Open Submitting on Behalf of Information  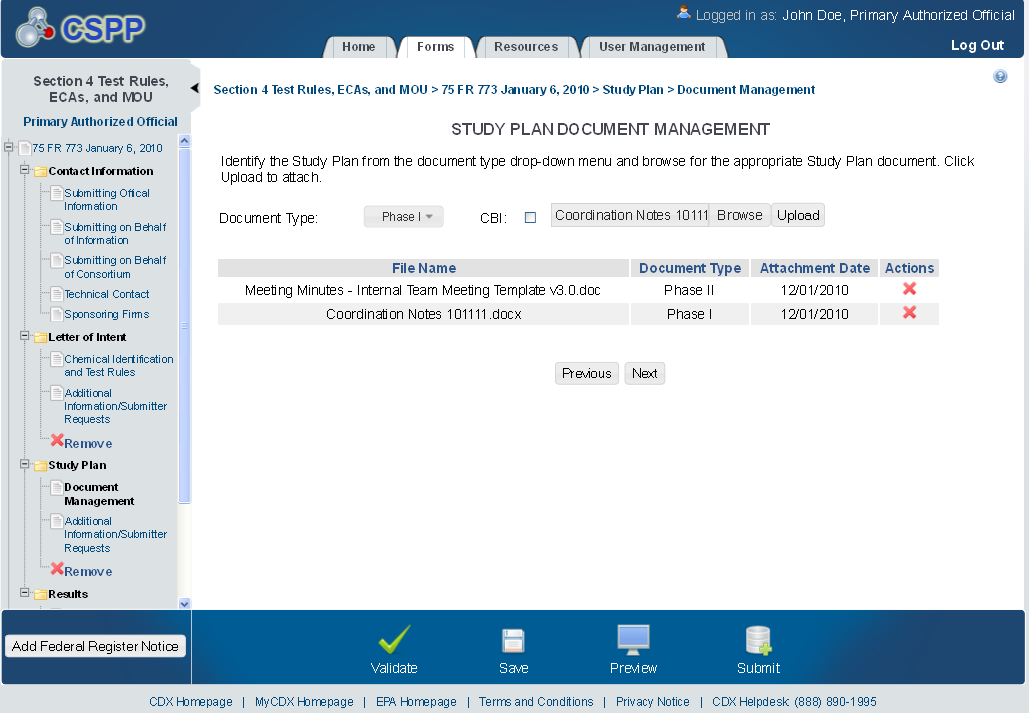point(115,234)
